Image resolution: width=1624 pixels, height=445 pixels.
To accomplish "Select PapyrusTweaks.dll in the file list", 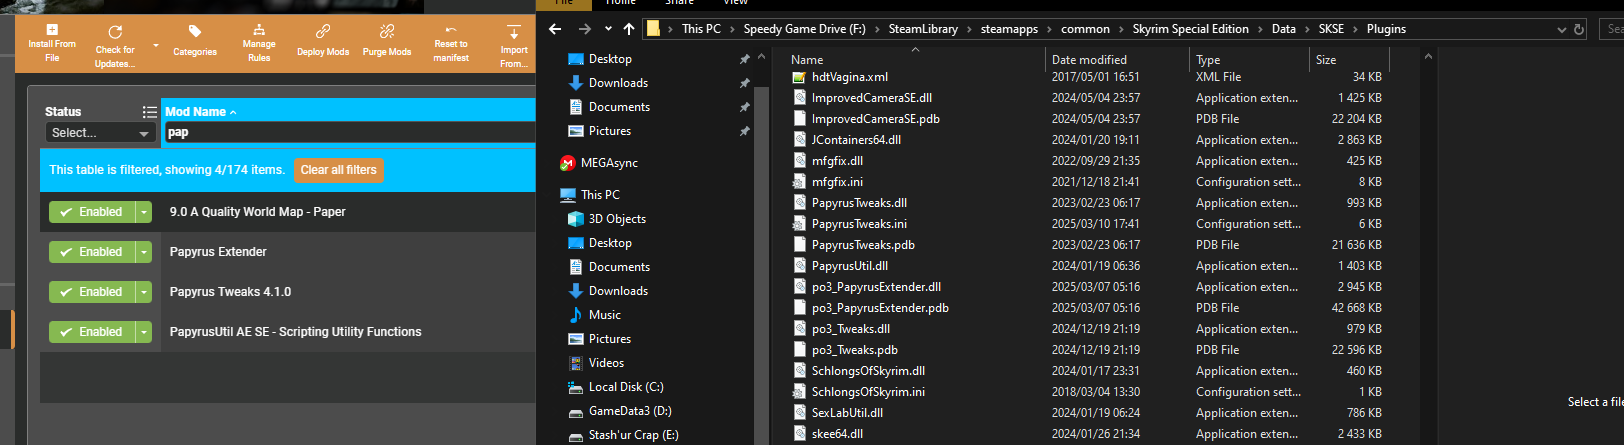I will point(859,203).
